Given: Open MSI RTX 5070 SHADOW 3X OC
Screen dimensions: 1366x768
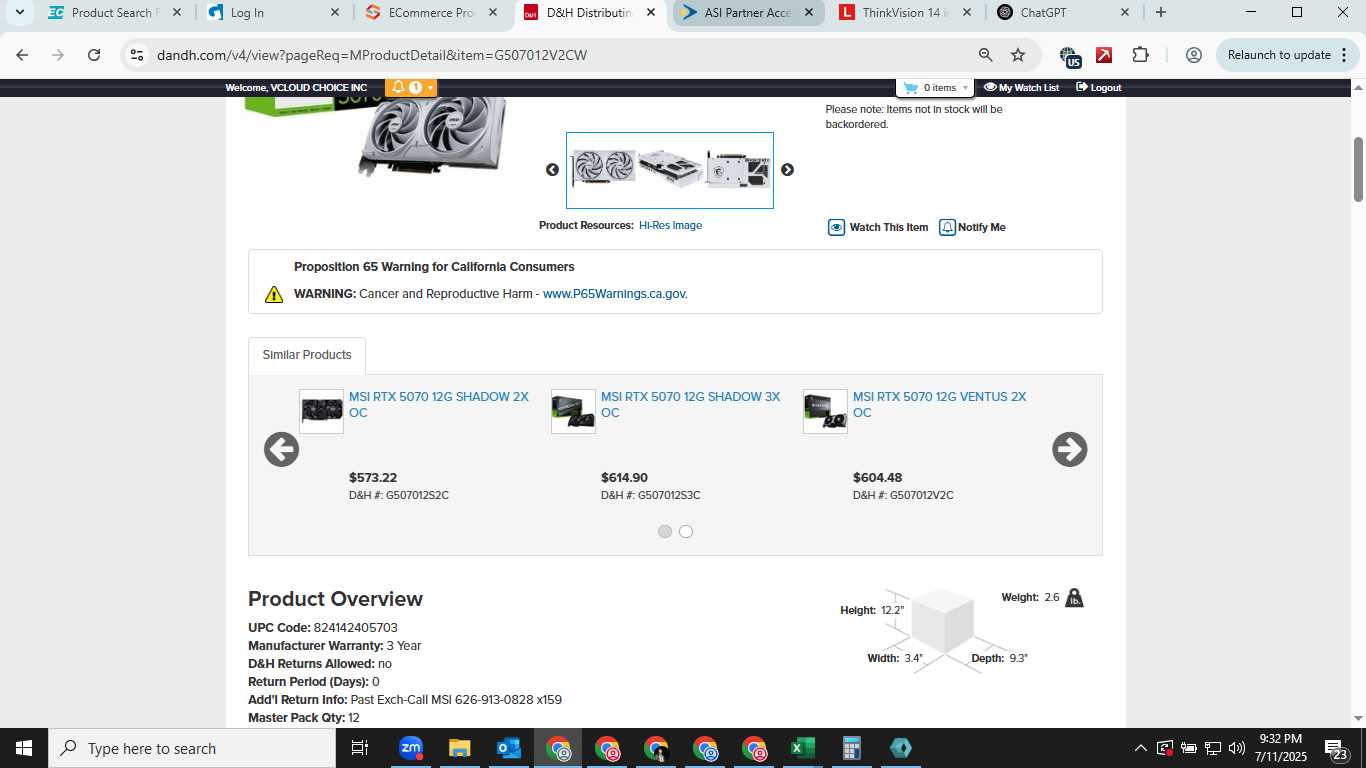Looking at the screenshot, I should tap(691, 405).
